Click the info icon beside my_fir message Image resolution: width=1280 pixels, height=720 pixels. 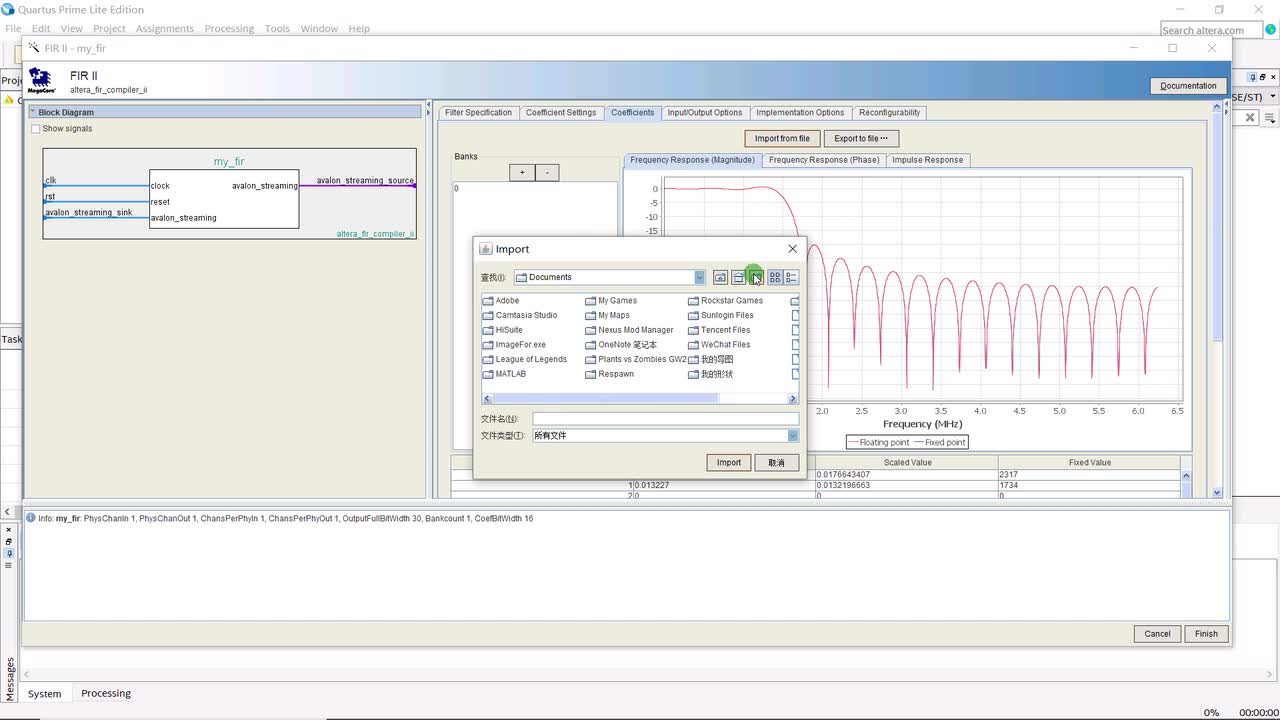31,518
